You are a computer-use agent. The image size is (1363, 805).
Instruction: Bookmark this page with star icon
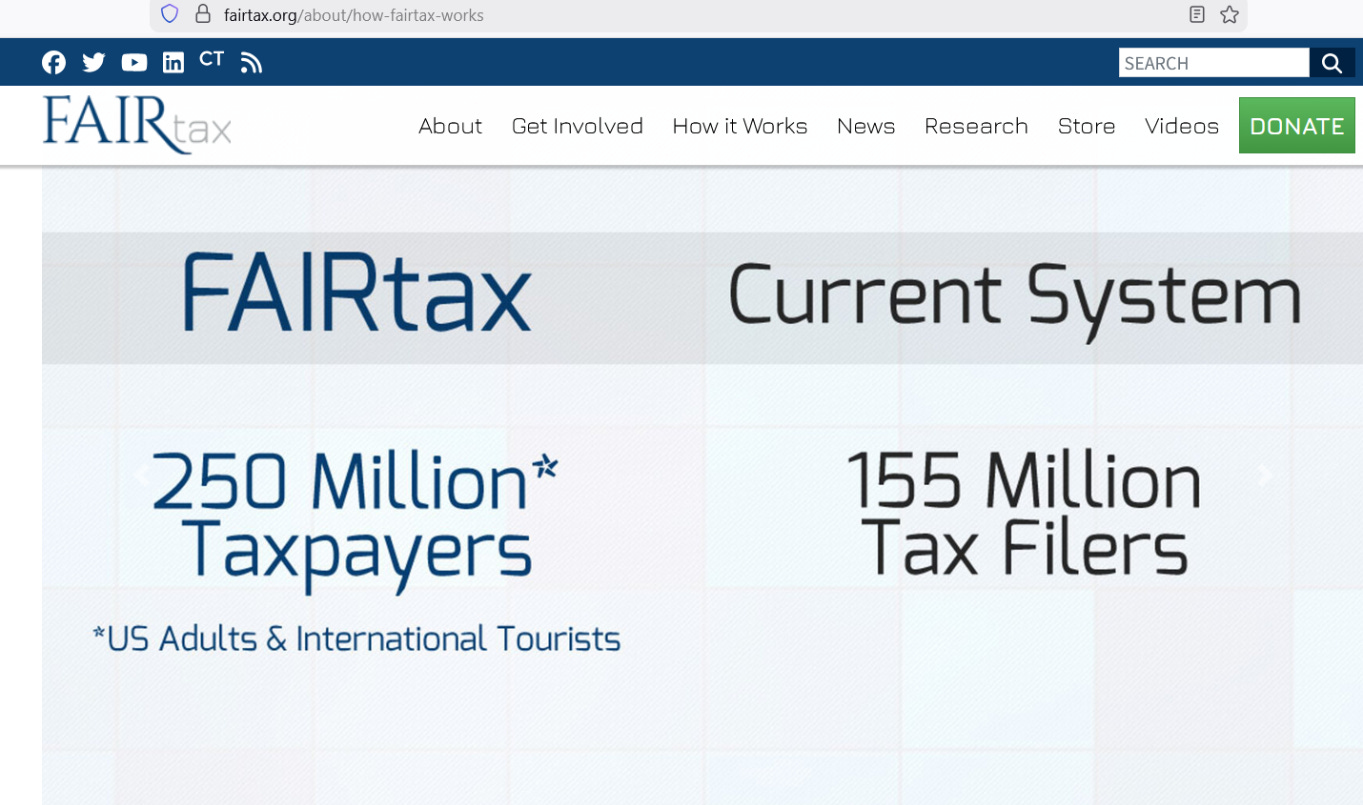point(1229,14)
